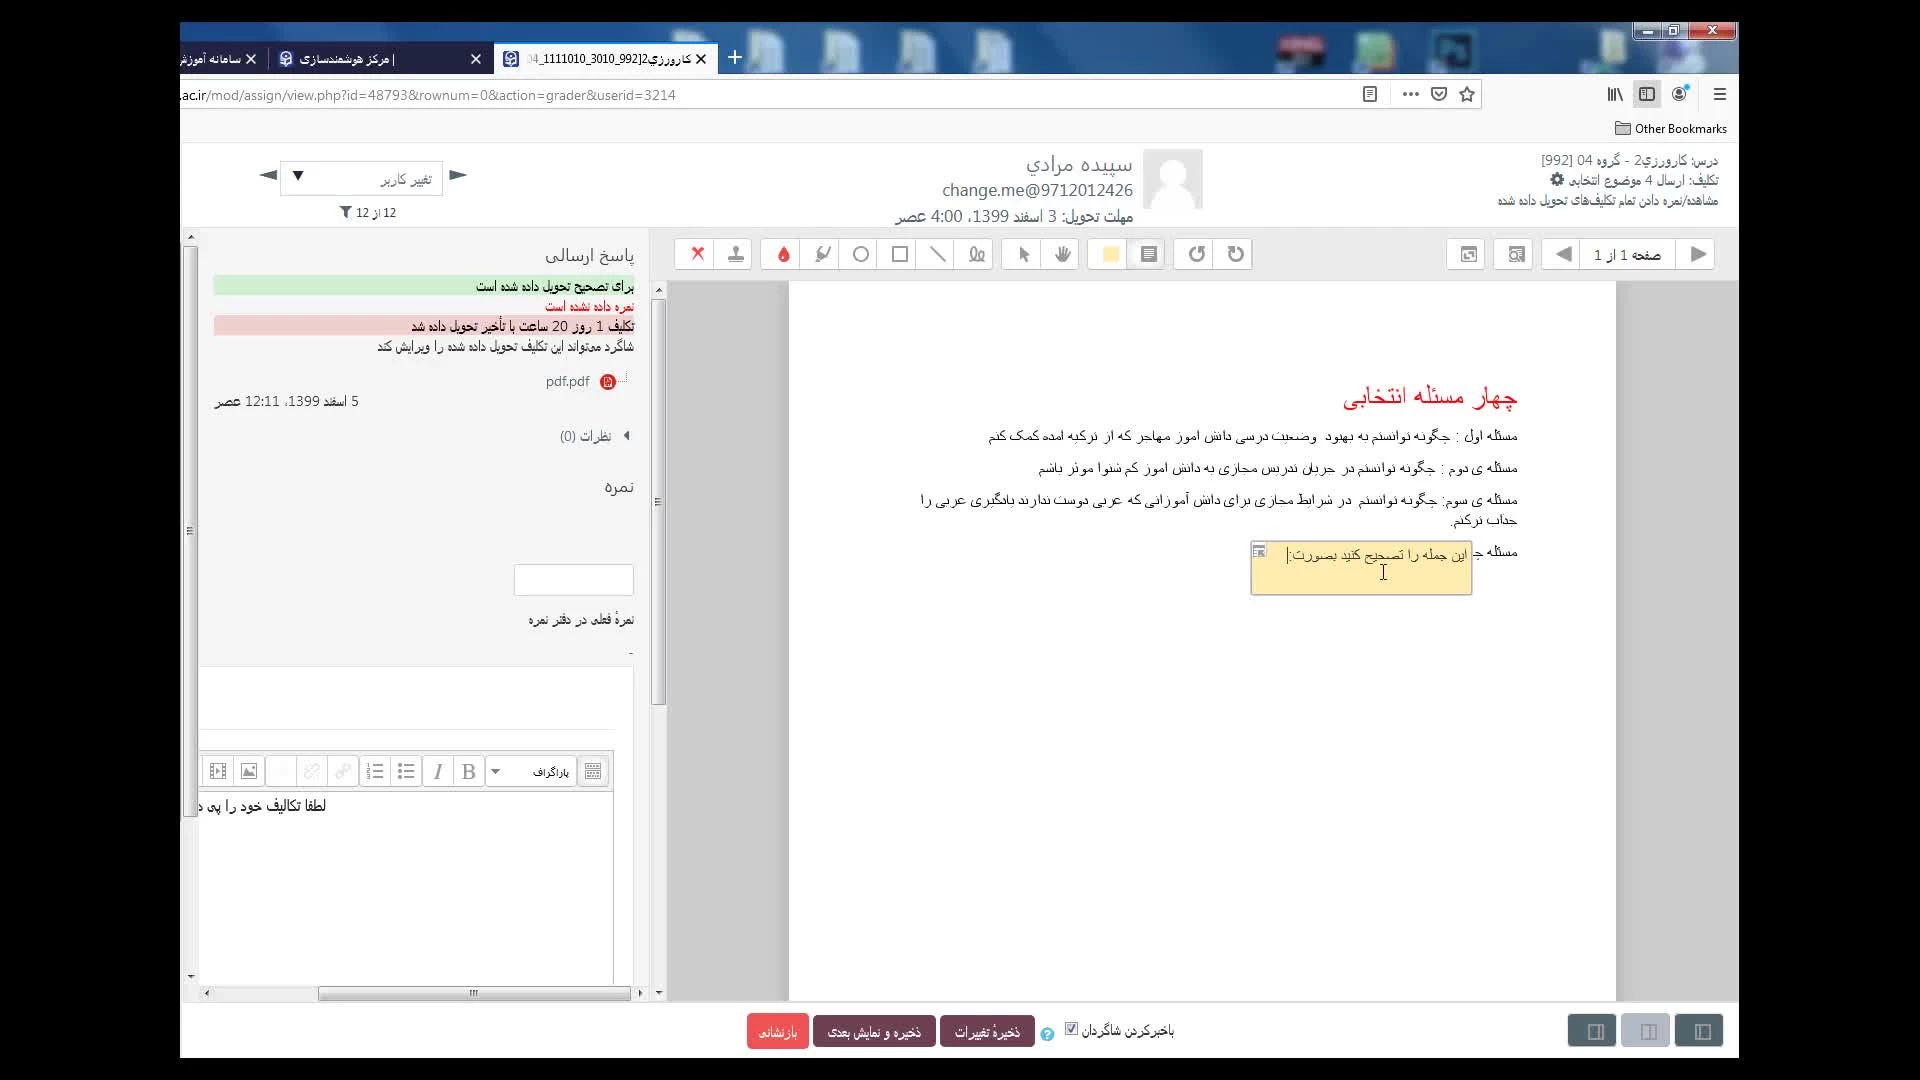Switch to the grade-panel-only layout
This screenshot has width=1920, height=1080.
click(1701, 1031)
